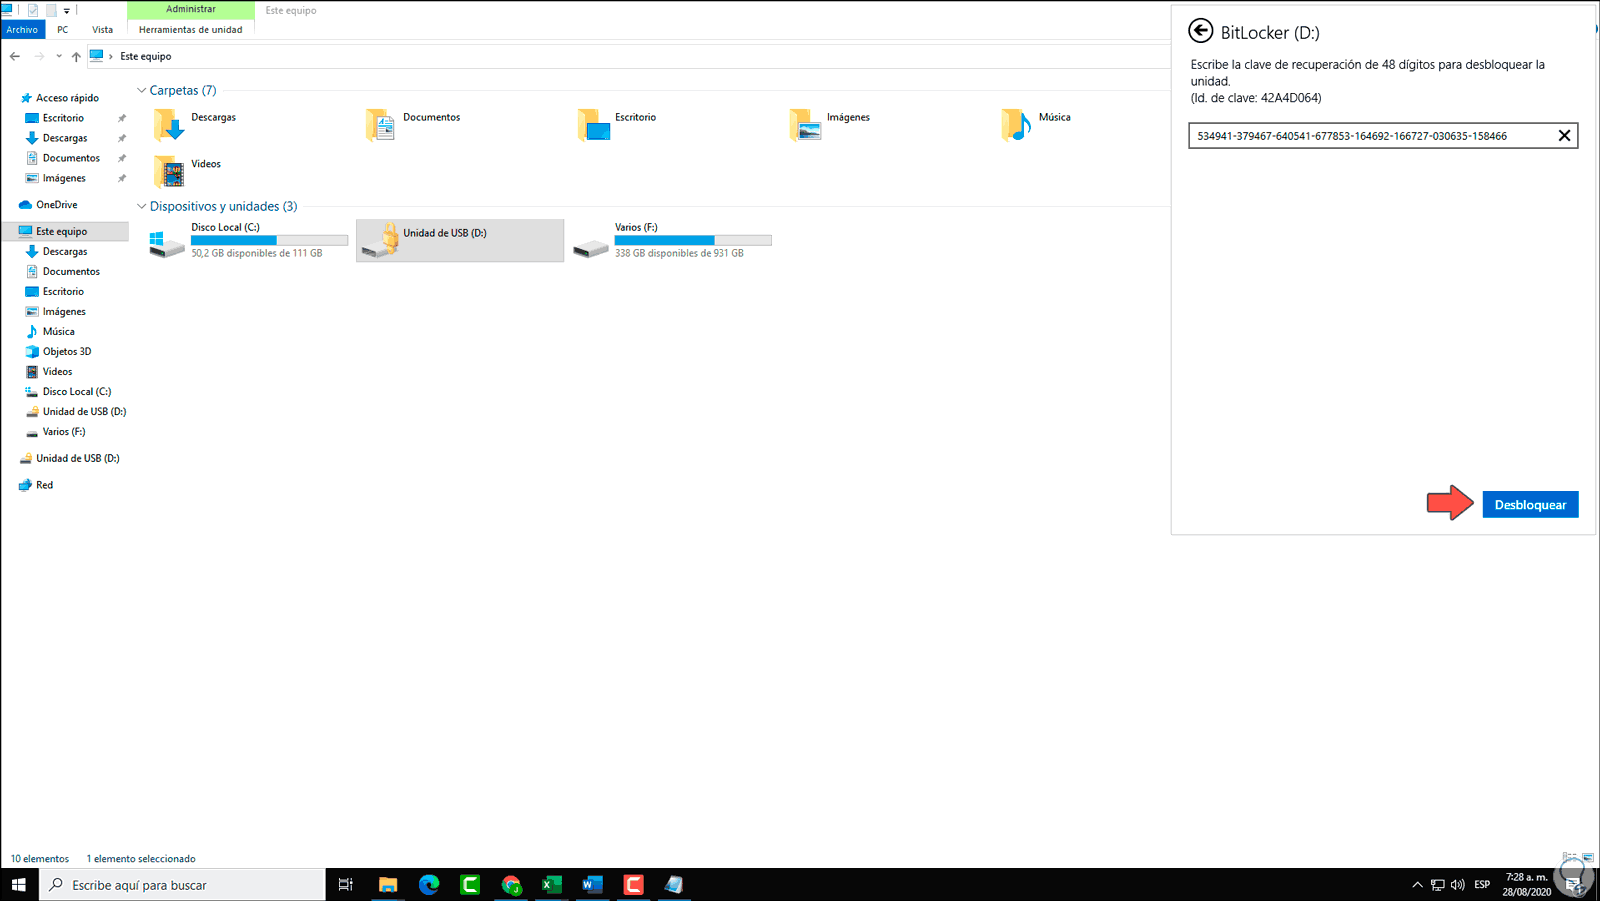Open Google Chrome from the taskbar
1600x901 pixels.
[x=511, y=884]
